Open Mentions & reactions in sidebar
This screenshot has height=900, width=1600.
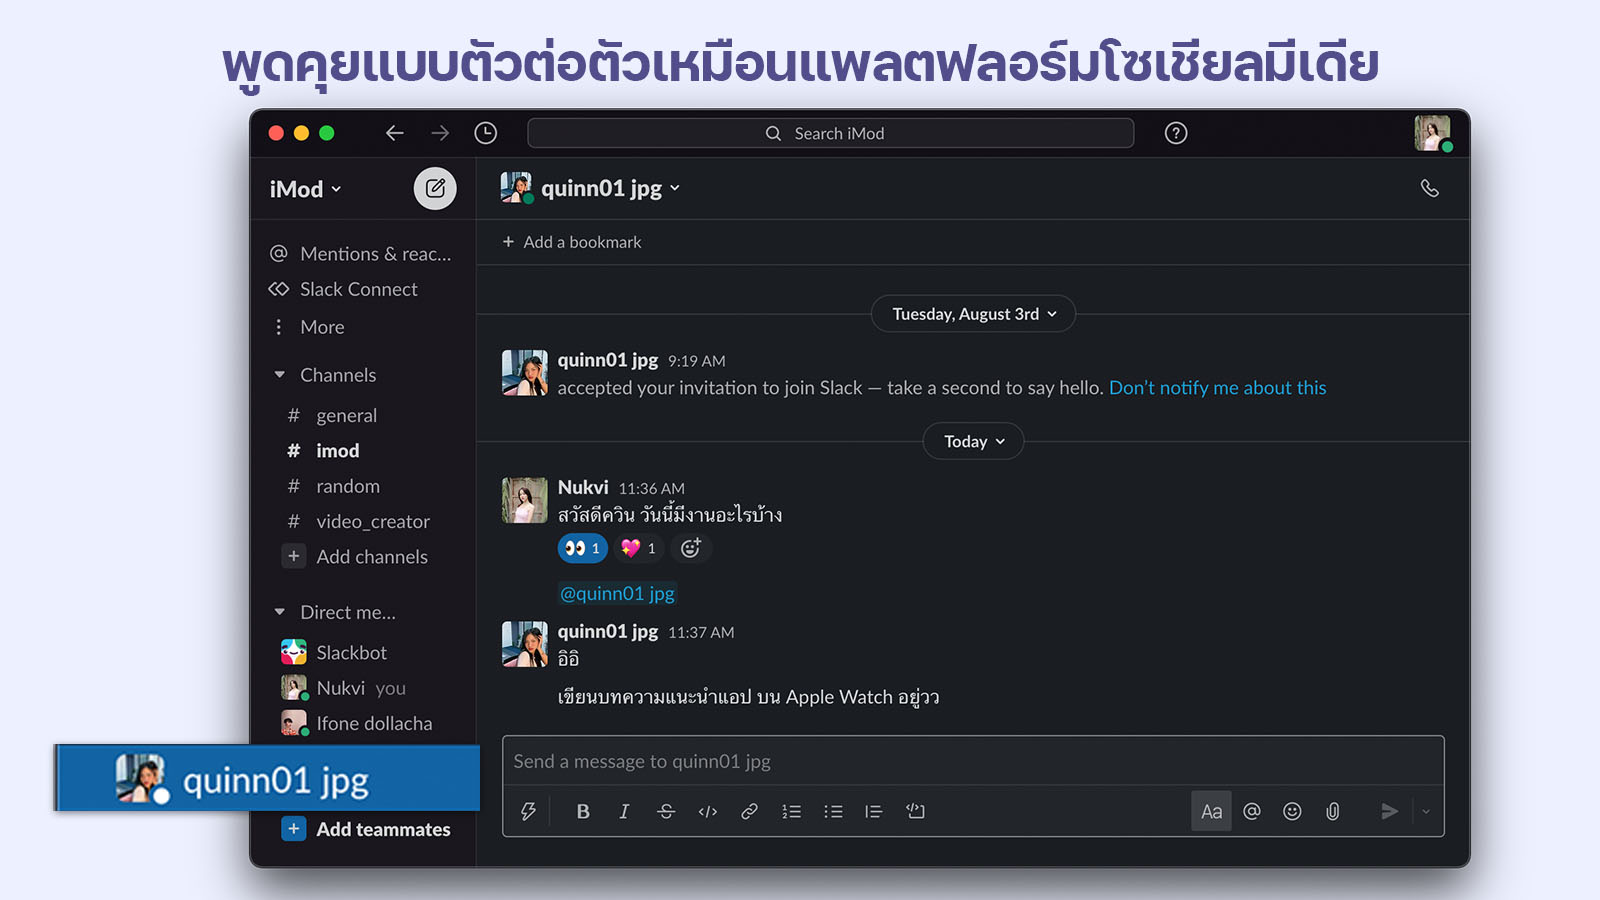point(375,254)
